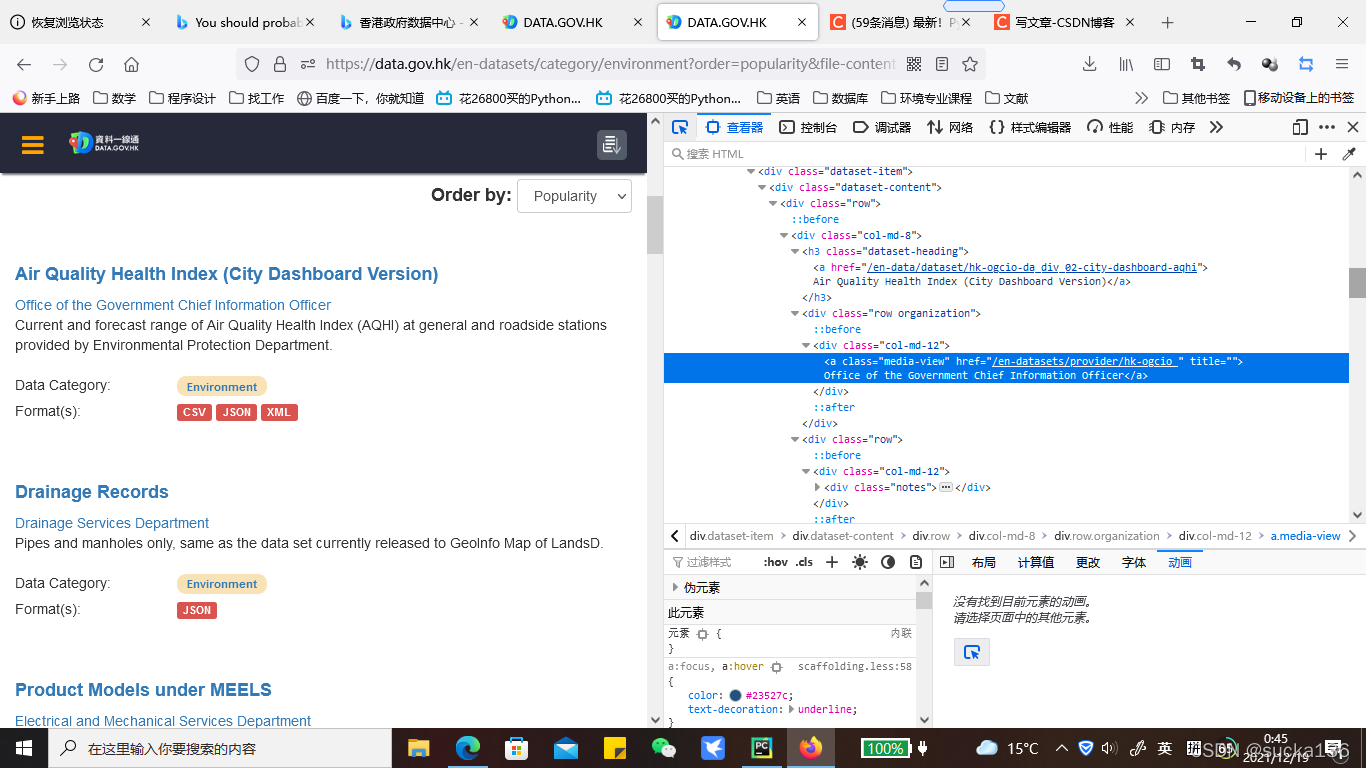Click the eyedropper color picker icon
Screen dimensions: 1366x768
(x=1349, y=154)
